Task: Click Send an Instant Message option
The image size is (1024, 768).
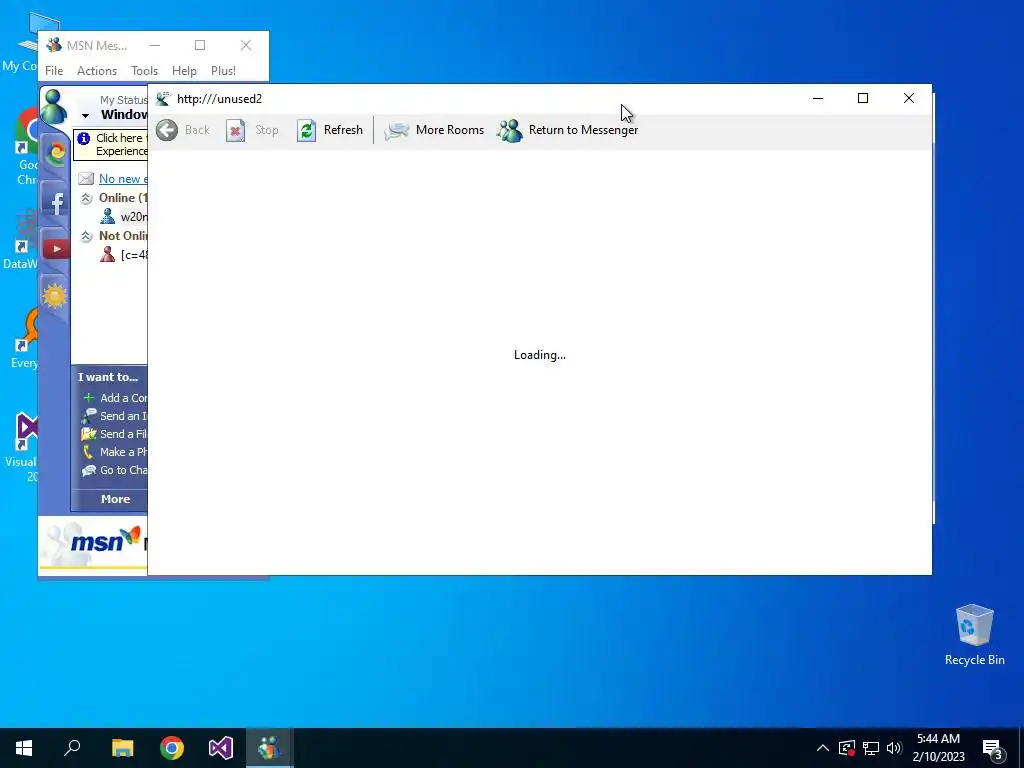Action: click(x=115, y=416)
